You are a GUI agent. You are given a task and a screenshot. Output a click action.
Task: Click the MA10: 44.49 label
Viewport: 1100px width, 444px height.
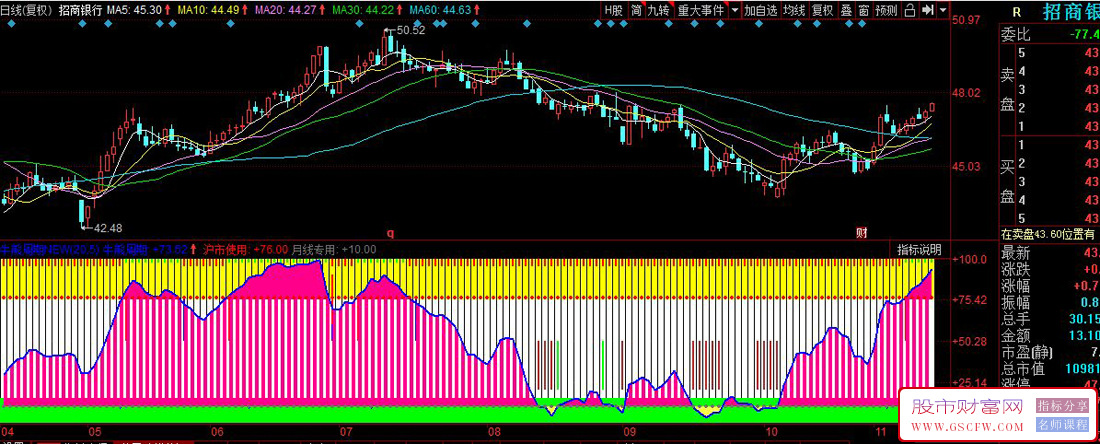pyautogui.click(x=206, y=11)
